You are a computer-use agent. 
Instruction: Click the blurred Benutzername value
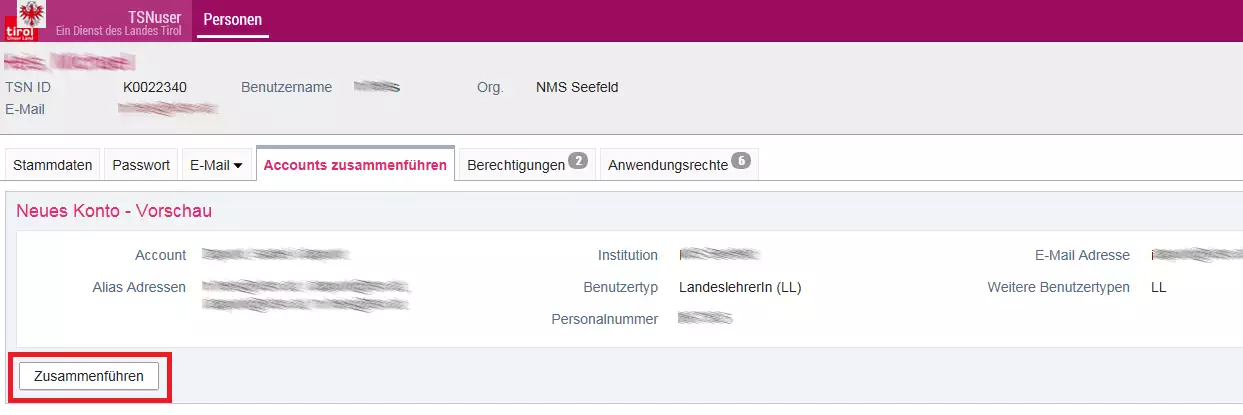pos(377,87)
